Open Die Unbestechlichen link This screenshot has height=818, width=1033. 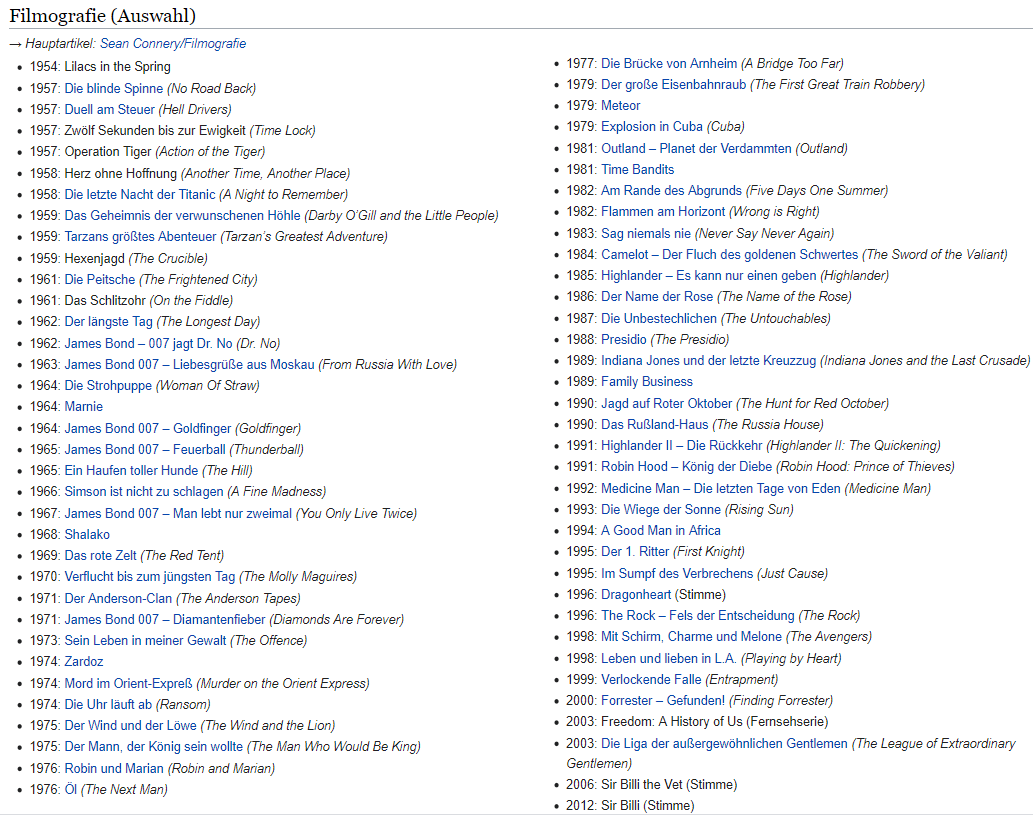coord(659,318)
